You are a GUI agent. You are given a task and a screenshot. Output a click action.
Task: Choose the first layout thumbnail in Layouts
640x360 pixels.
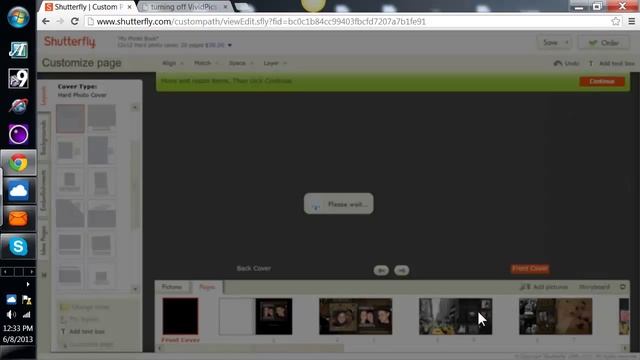[x=70, y=118]
